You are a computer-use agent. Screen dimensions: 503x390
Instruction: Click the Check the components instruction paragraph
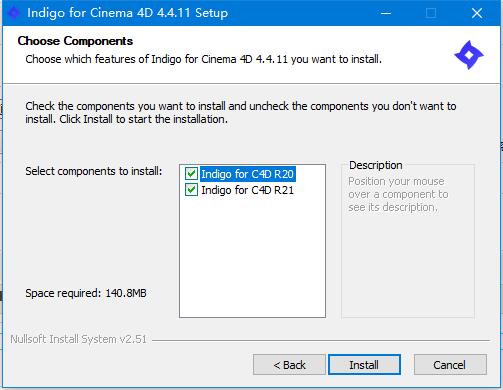(x=241, y=112)
